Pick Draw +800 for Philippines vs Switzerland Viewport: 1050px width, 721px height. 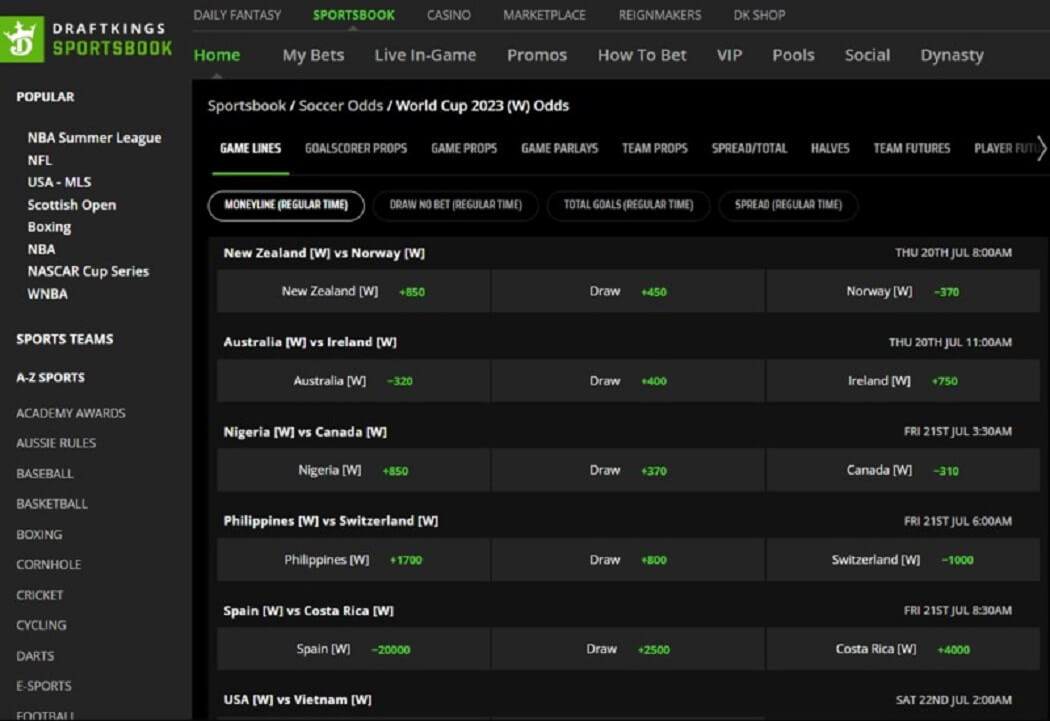(627, 560)
